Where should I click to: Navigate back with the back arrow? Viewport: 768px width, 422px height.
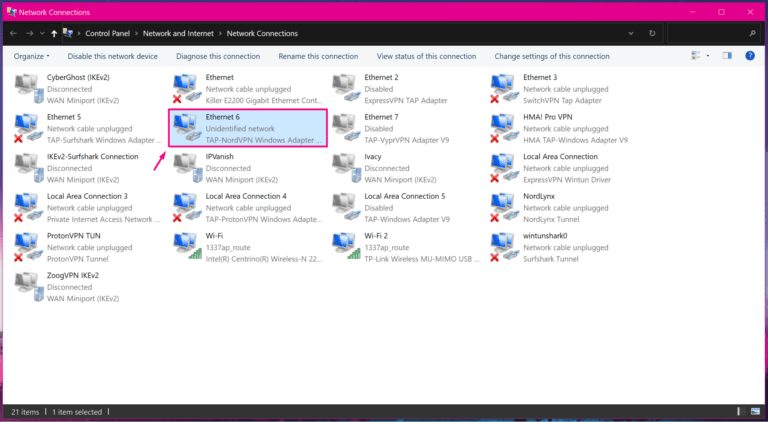13,33
